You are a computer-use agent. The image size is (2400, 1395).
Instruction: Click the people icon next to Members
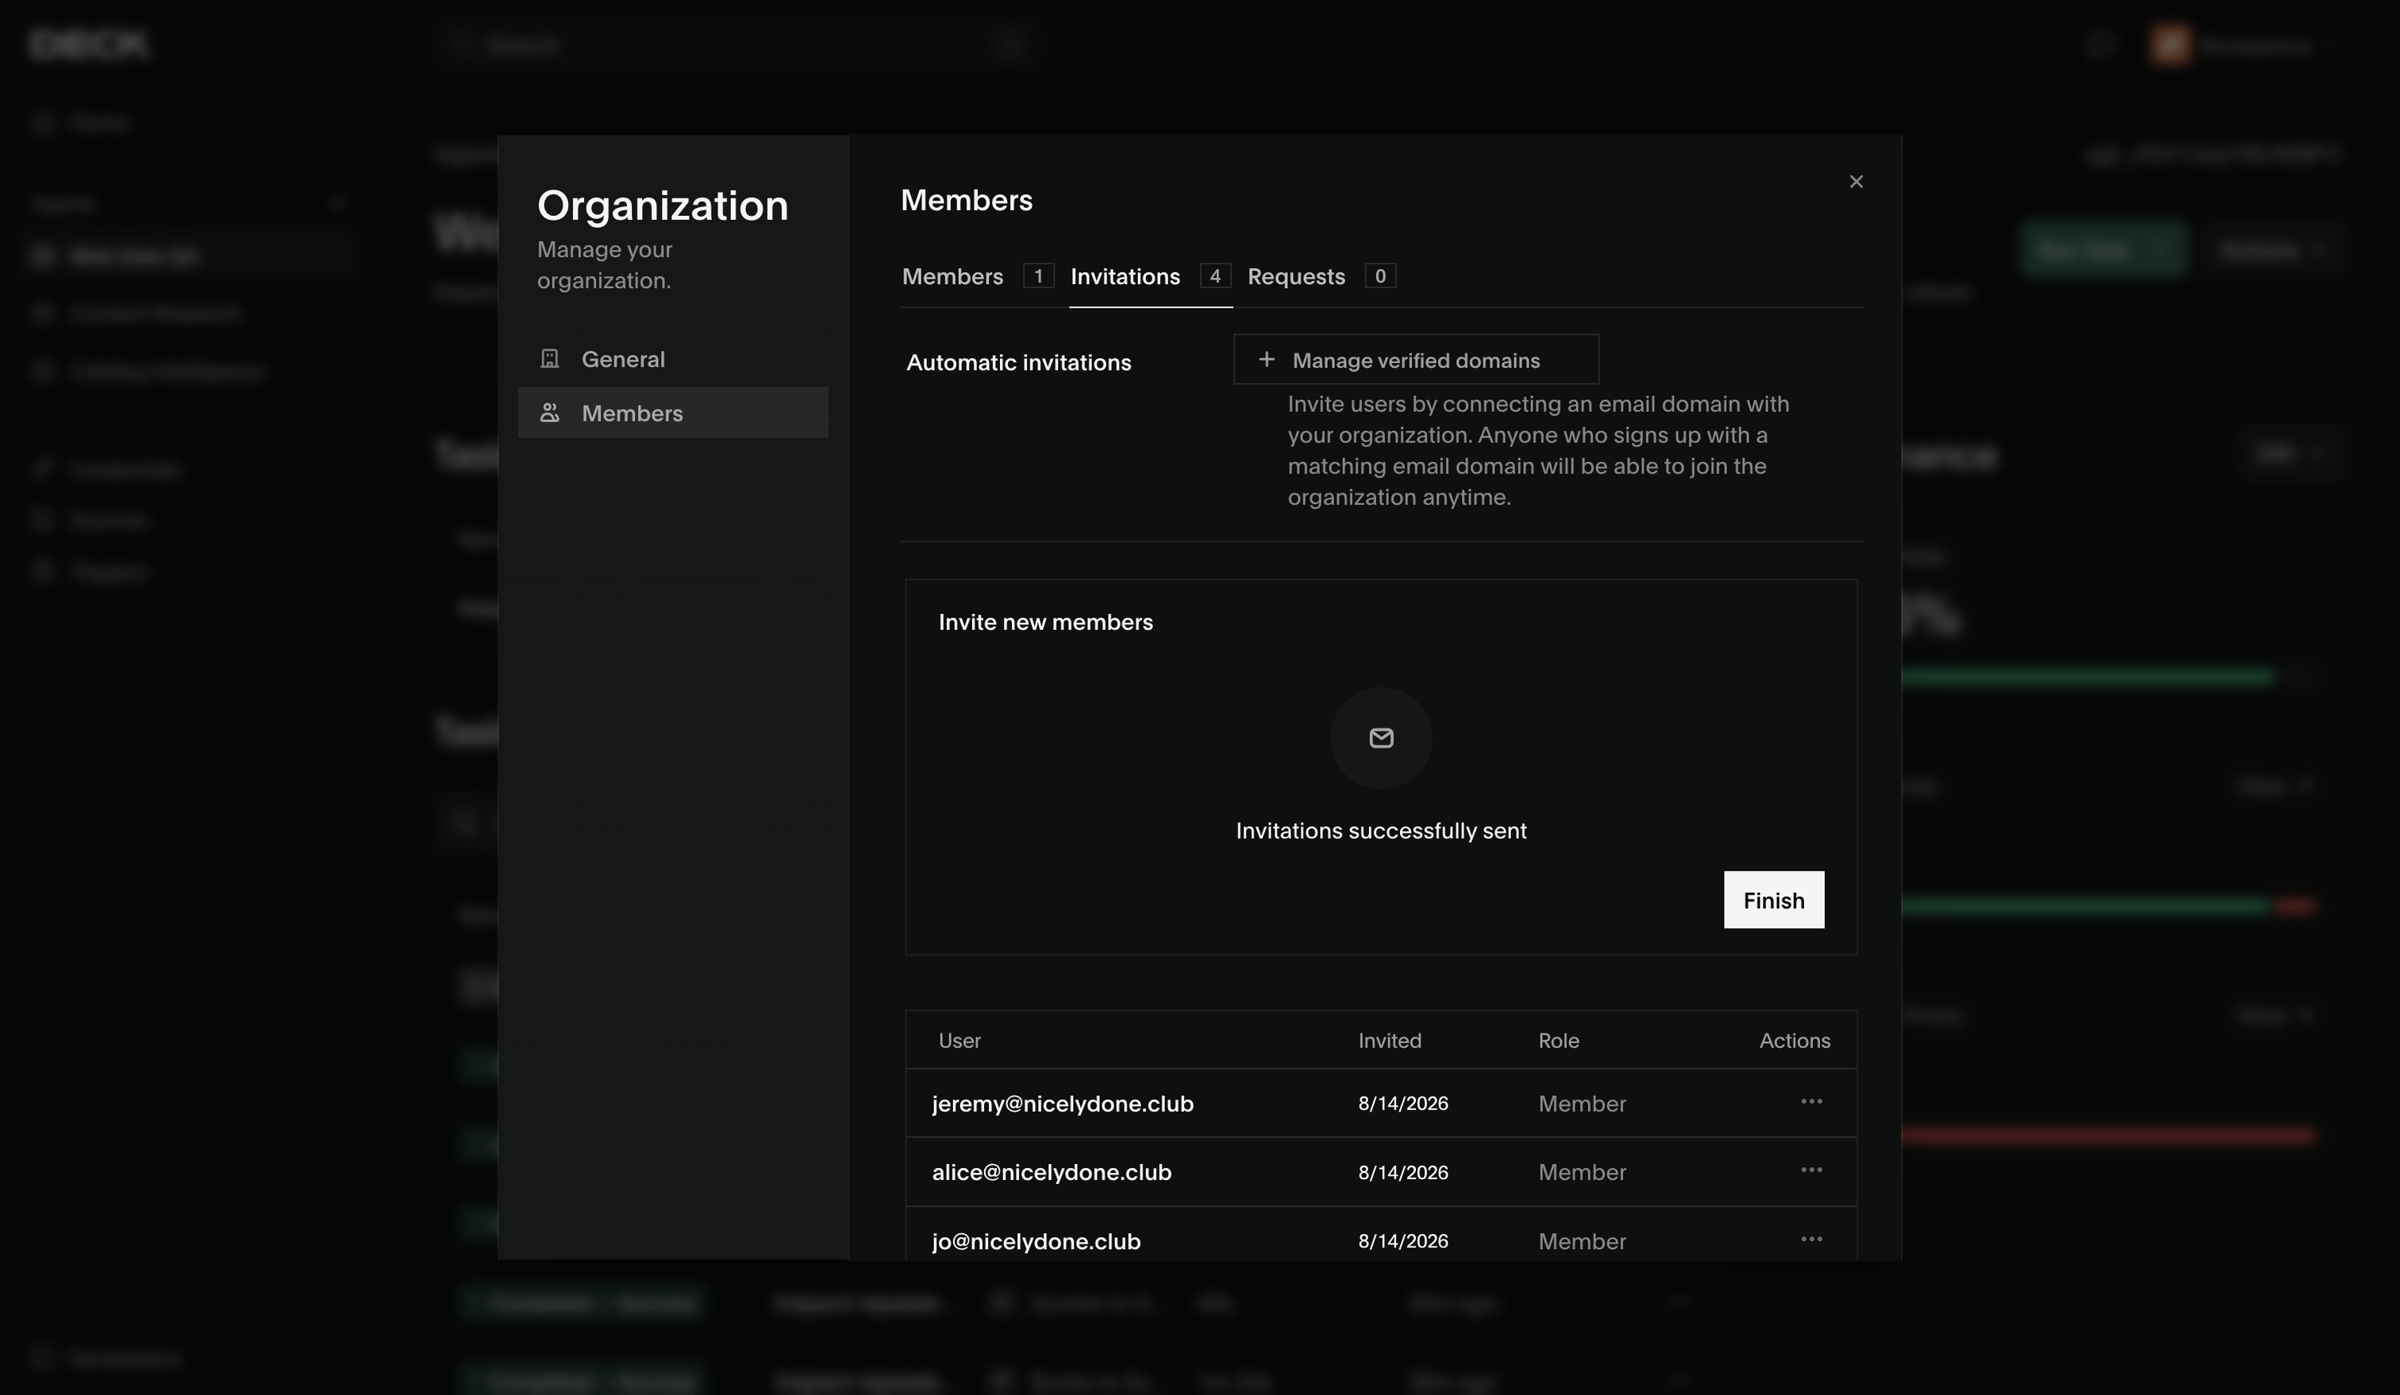549,412
